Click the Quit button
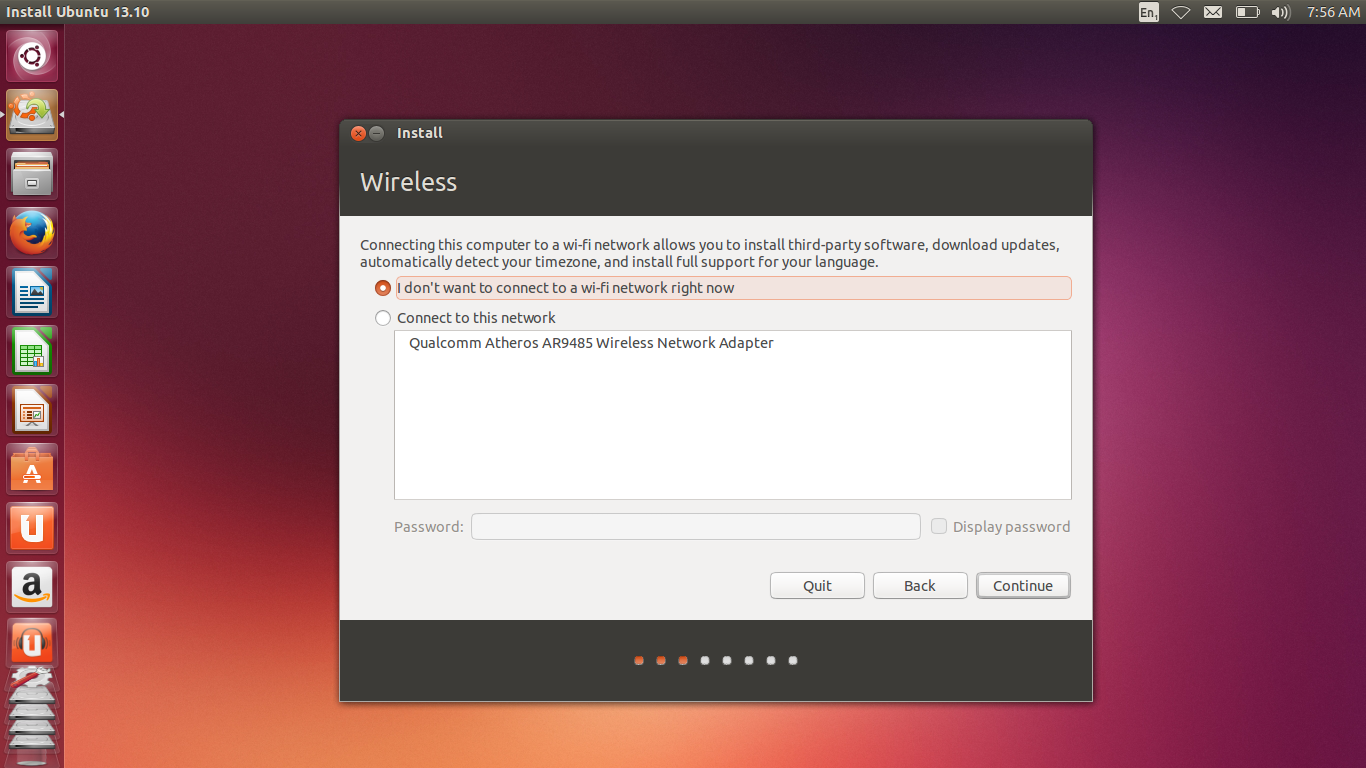The image size is (1366, 768). [817, 586]
